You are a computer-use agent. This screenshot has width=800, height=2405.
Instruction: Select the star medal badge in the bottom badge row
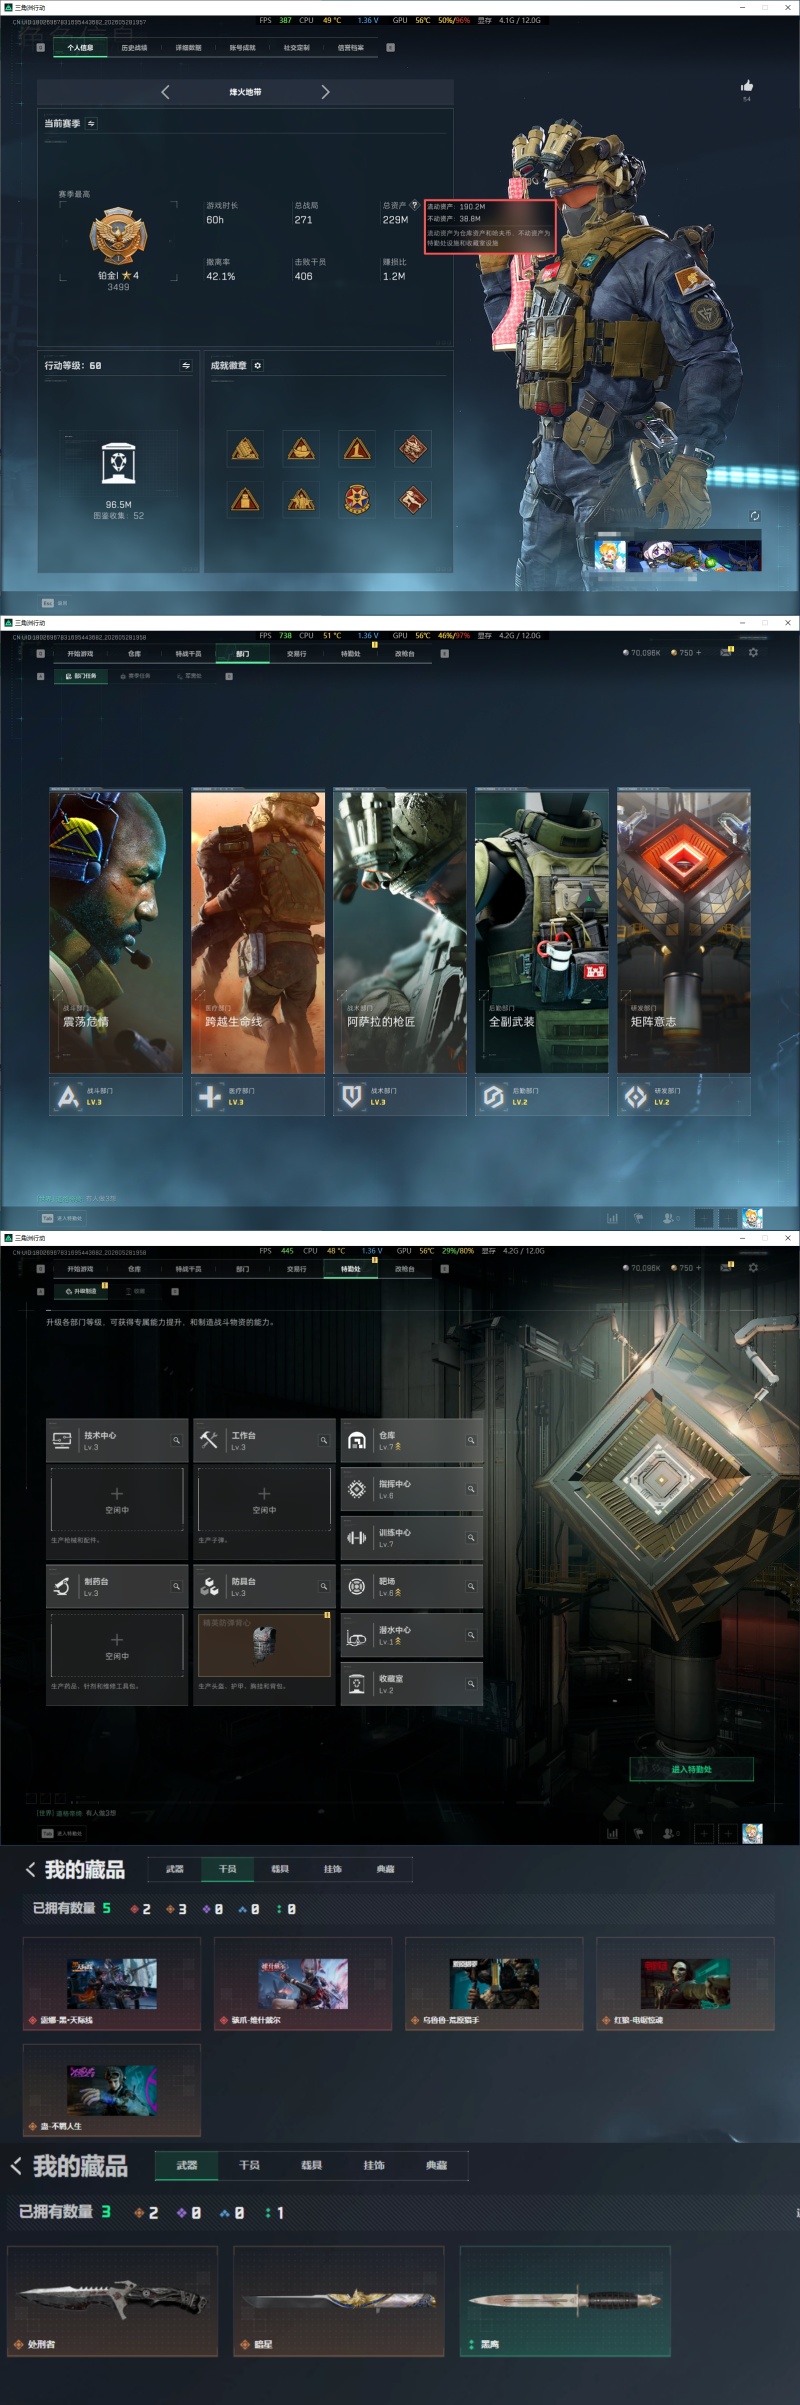point(357,499)
